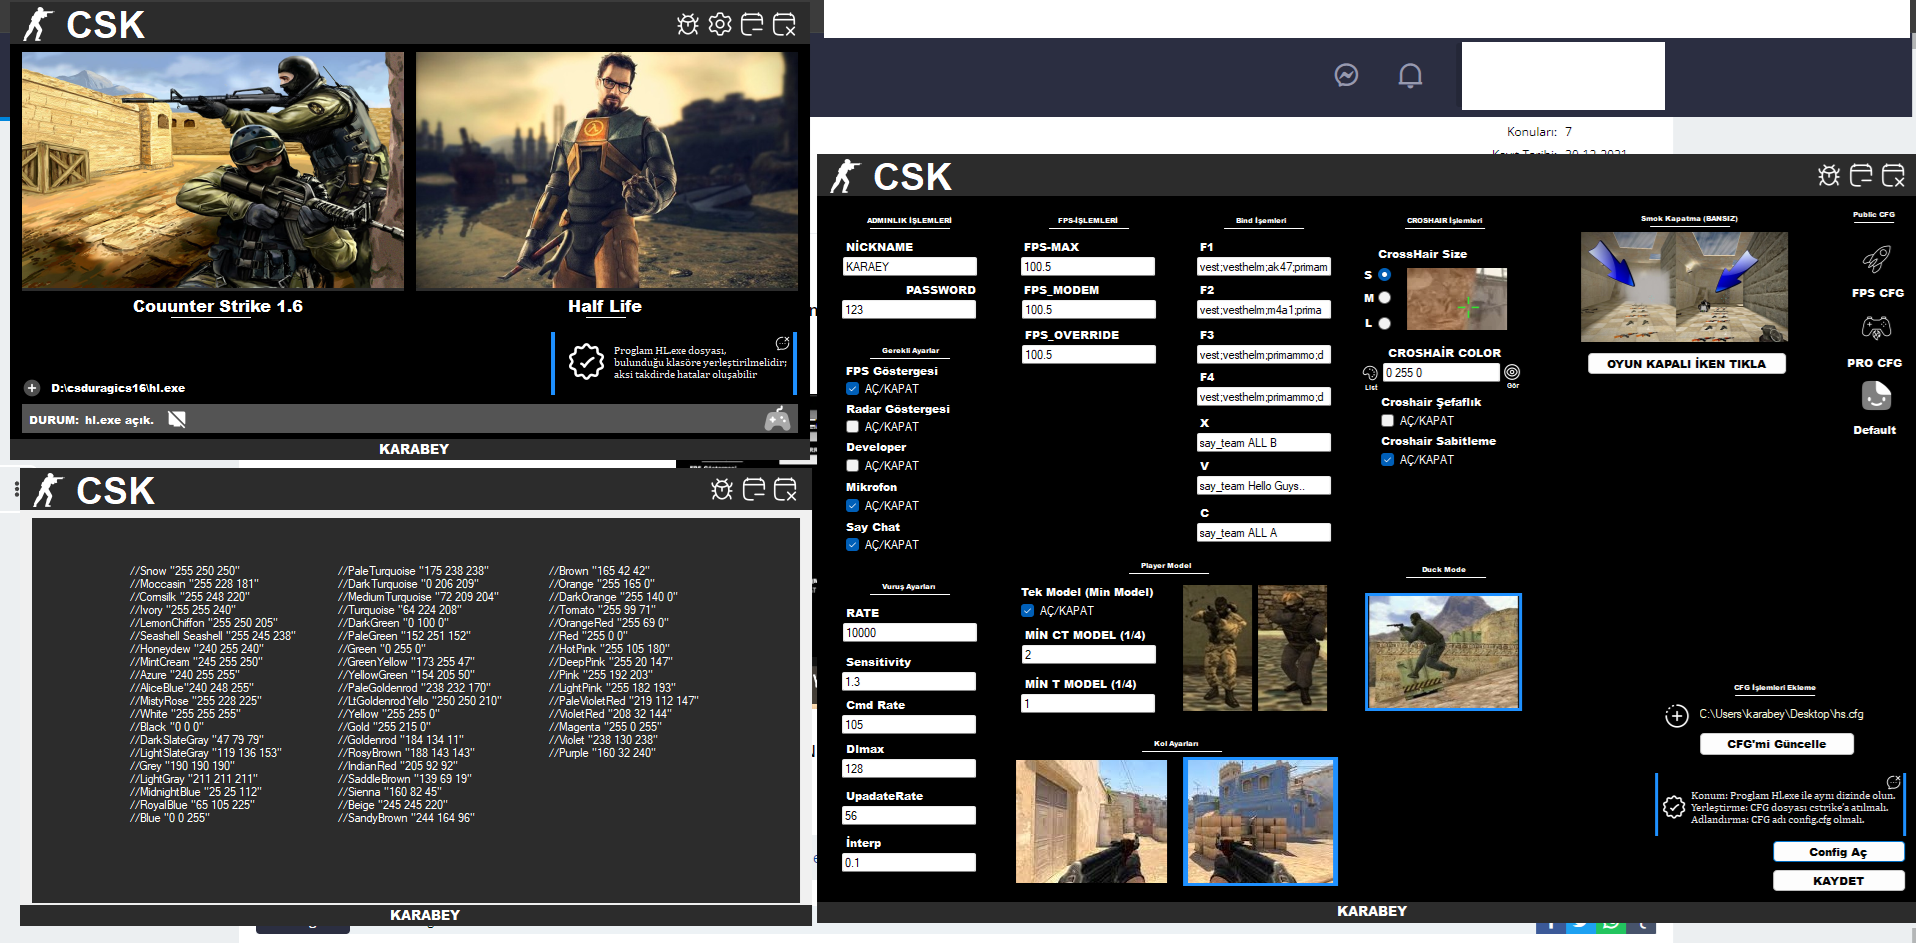Click the CROSHAİR COLOR value field
1916x943 pixels.
(1442, 373)
